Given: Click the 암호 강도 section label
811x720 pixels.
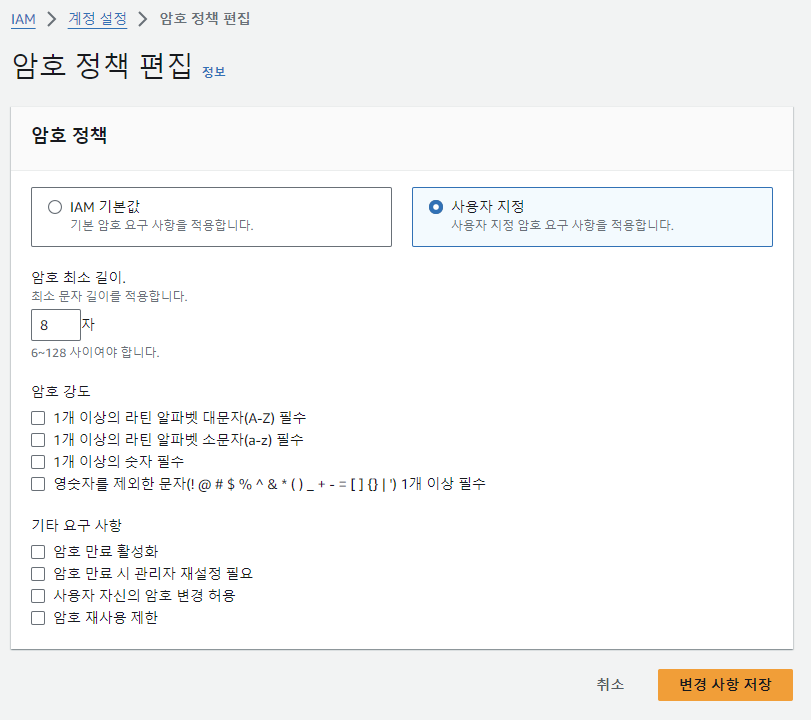Looking at the screenshot, I should tap(61, 392).
